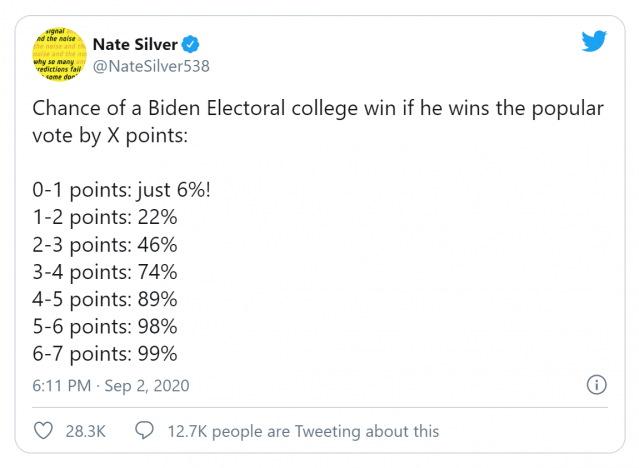639x468 pixels.
Task: Click the '0-1 points: just 6%!' line
Action: 121,190
